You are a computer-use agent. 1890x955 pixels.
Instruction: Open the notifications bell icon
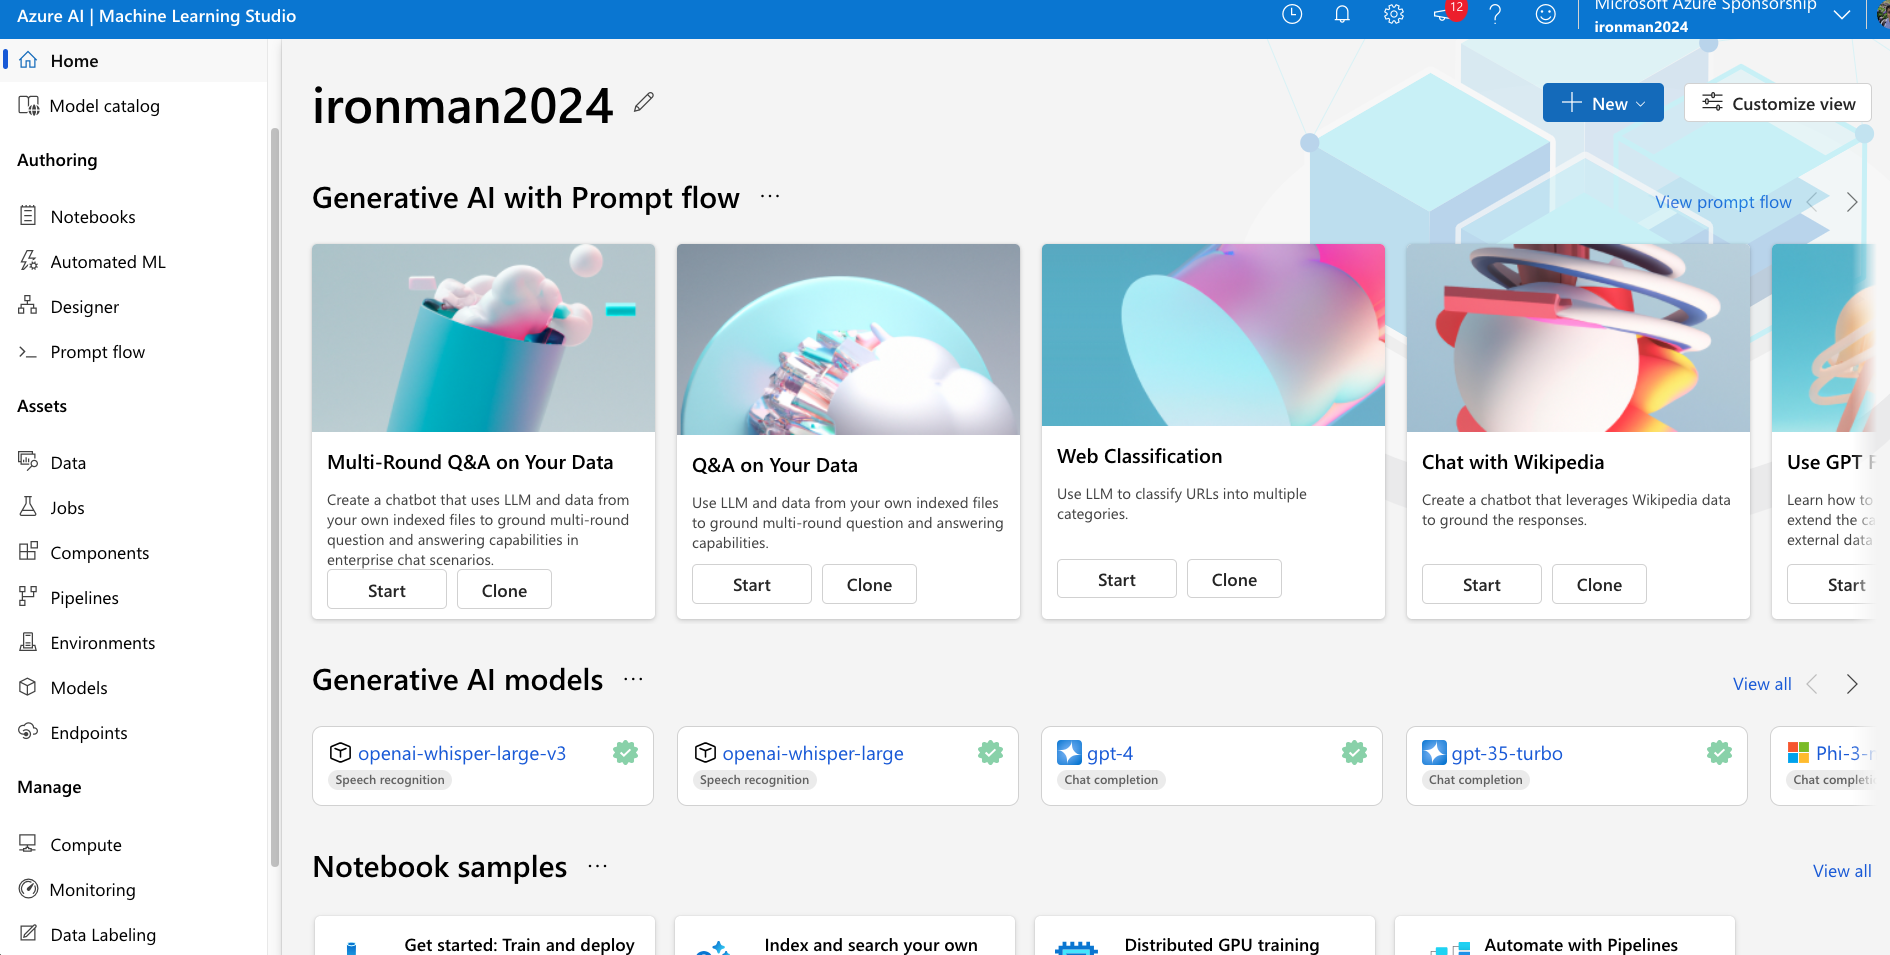click(x=1342, y=14)
